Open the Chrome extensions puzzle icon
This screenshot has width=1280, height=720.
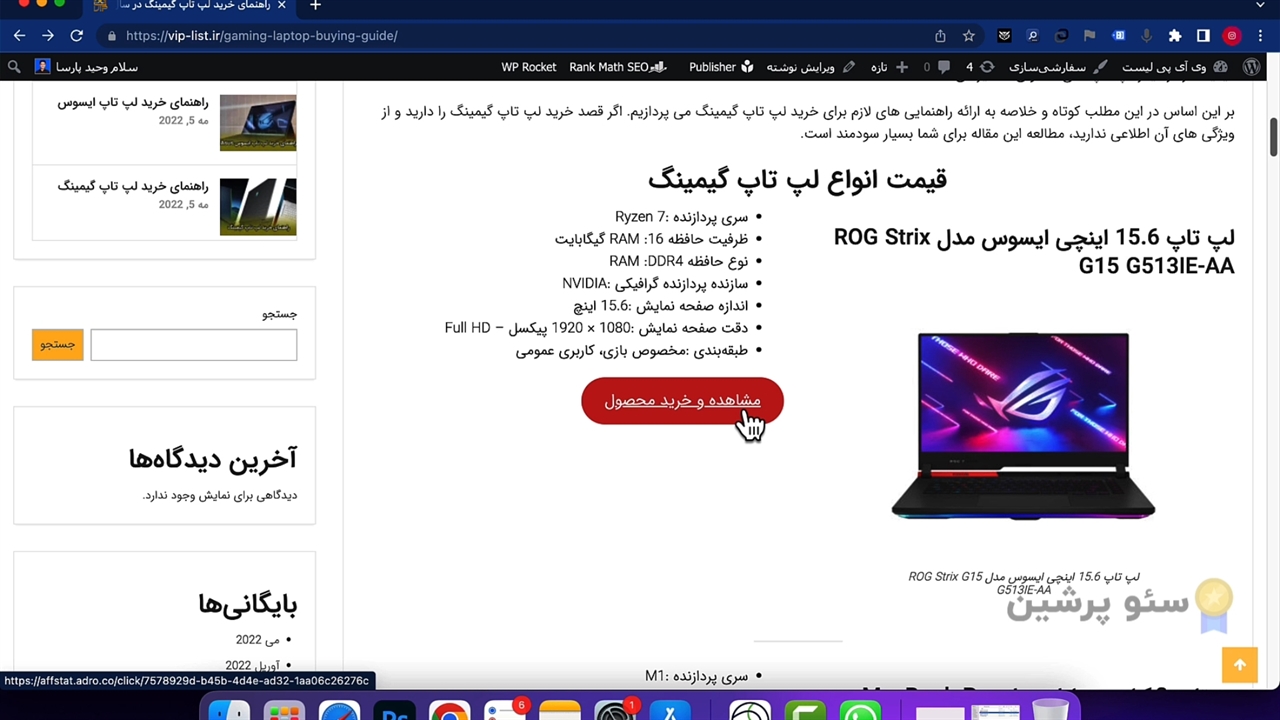coord(1175,35)
